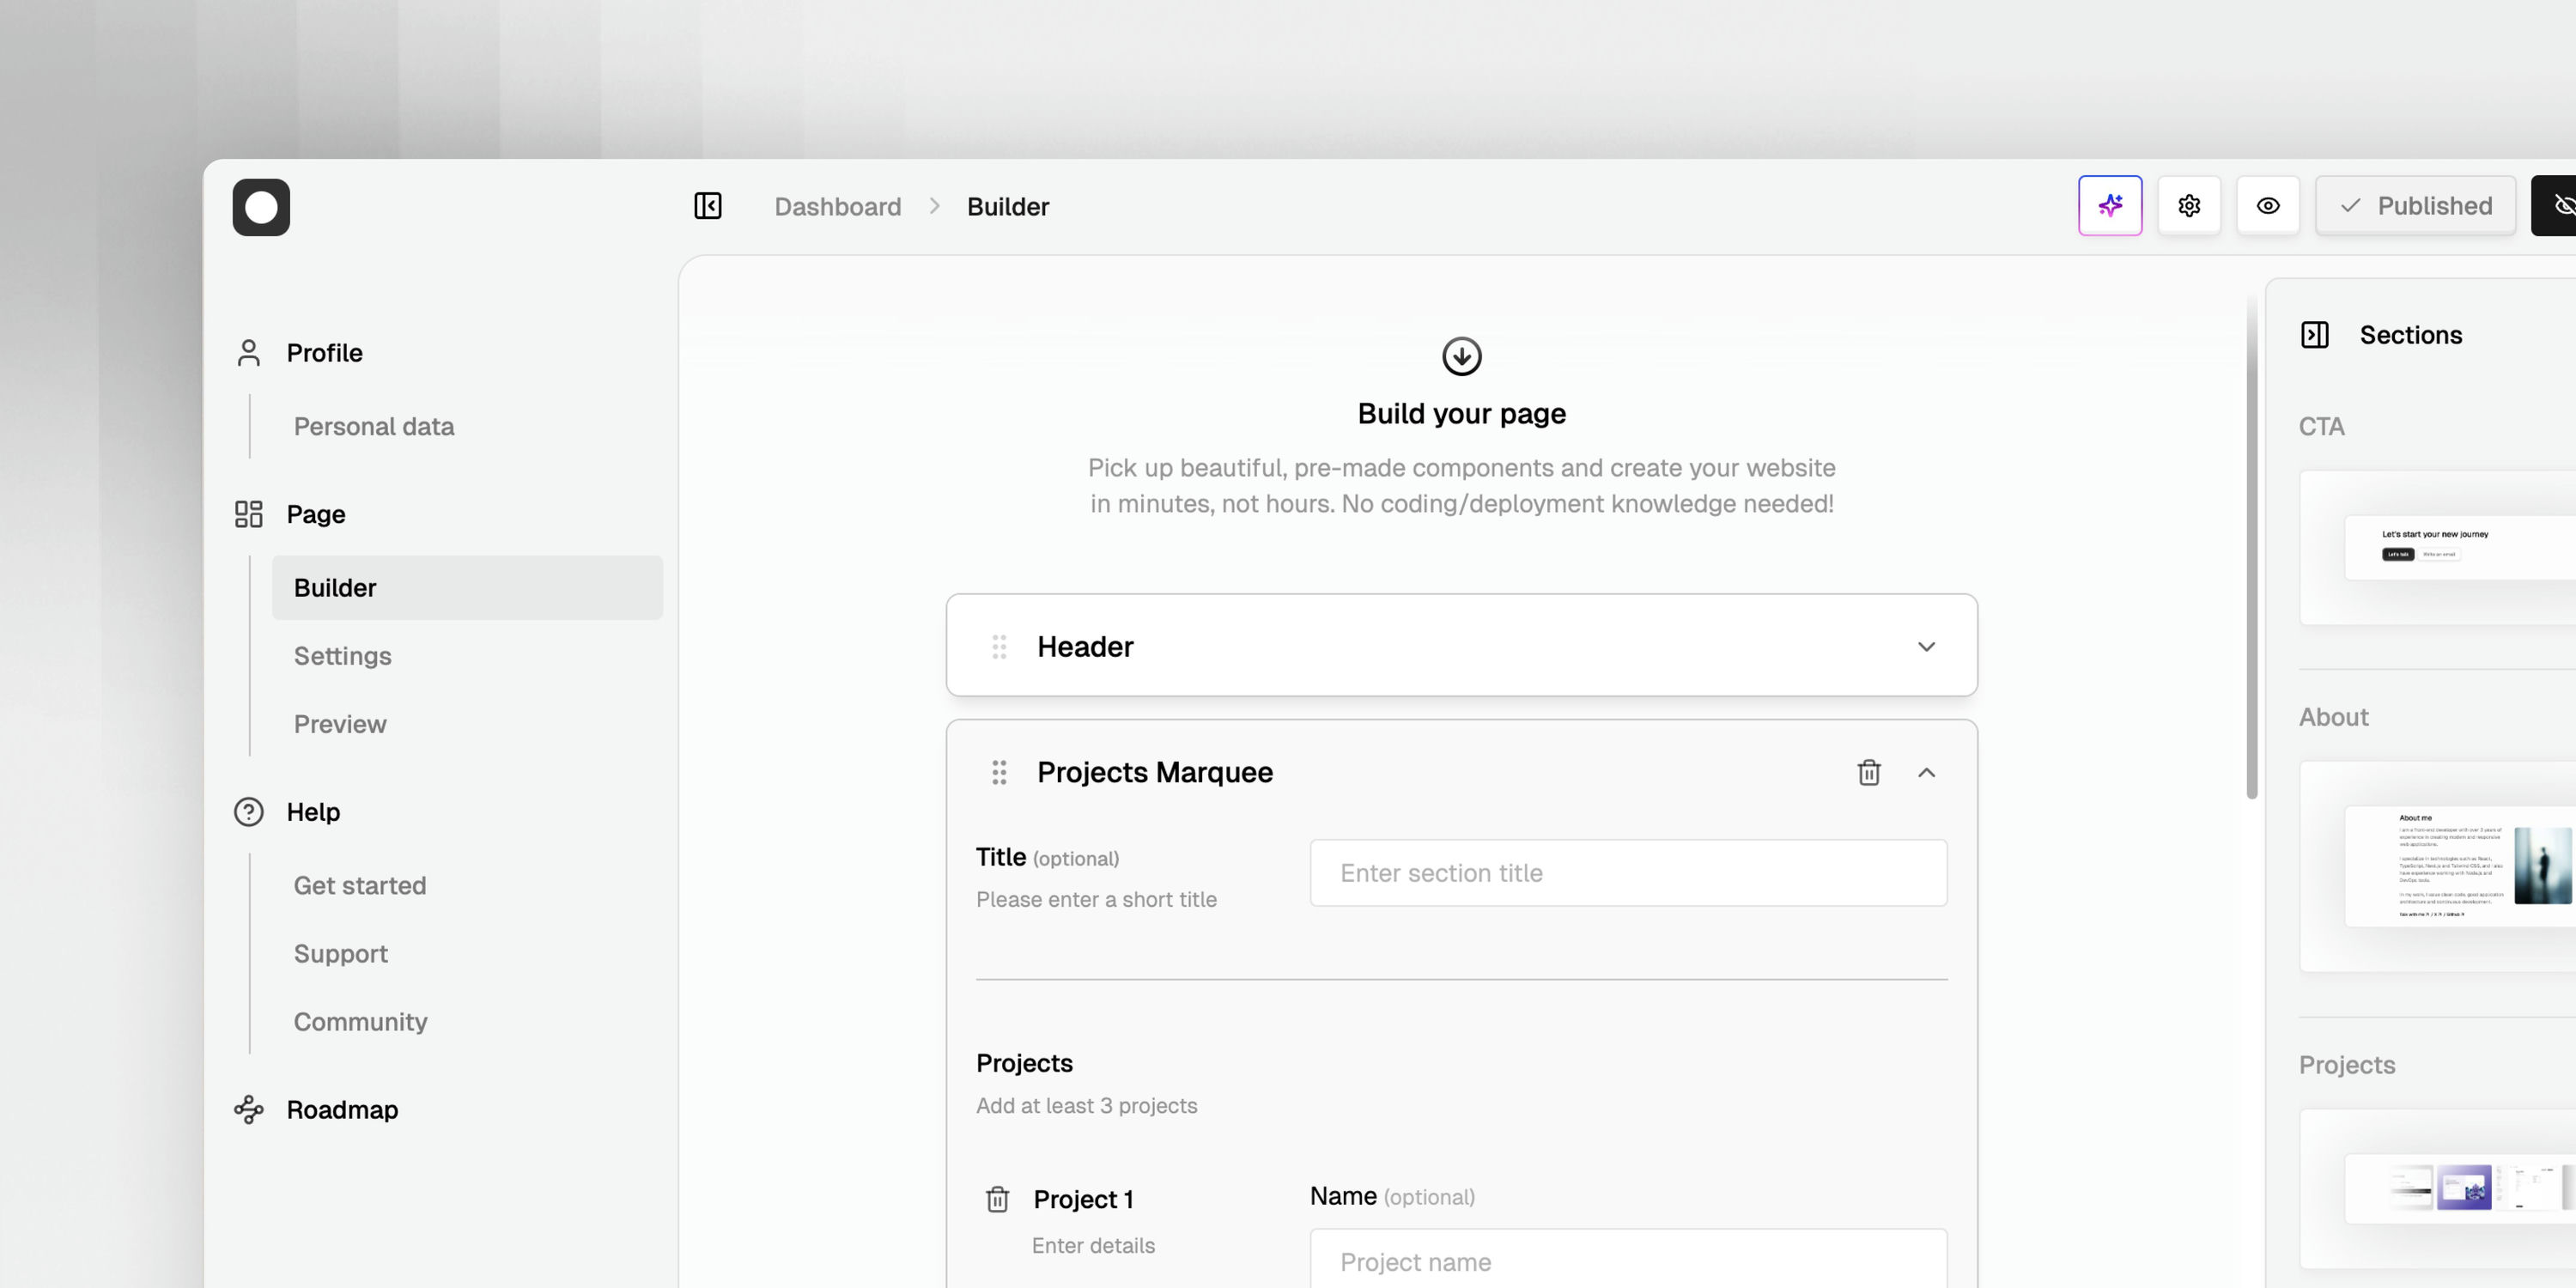Click the app logo icon
The image size is (2576, 1288).
(x=261, y=208)
